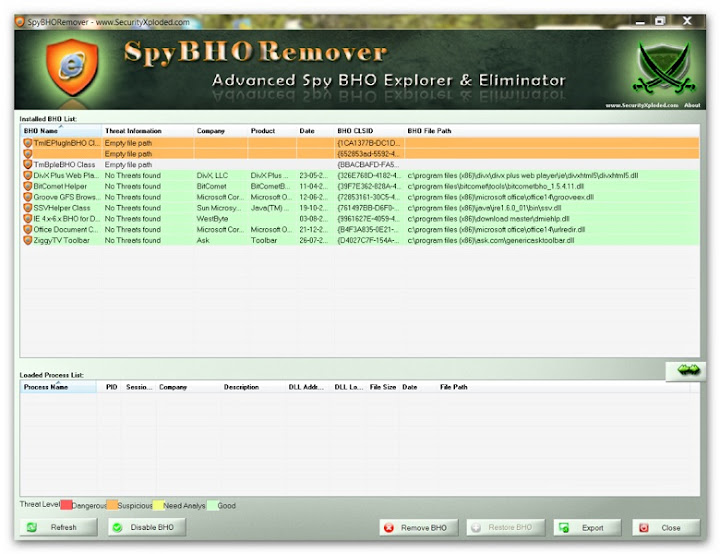Sort BHO list by Company column
This screenshot has height=554, width=720.
click(x=220, y=131)
